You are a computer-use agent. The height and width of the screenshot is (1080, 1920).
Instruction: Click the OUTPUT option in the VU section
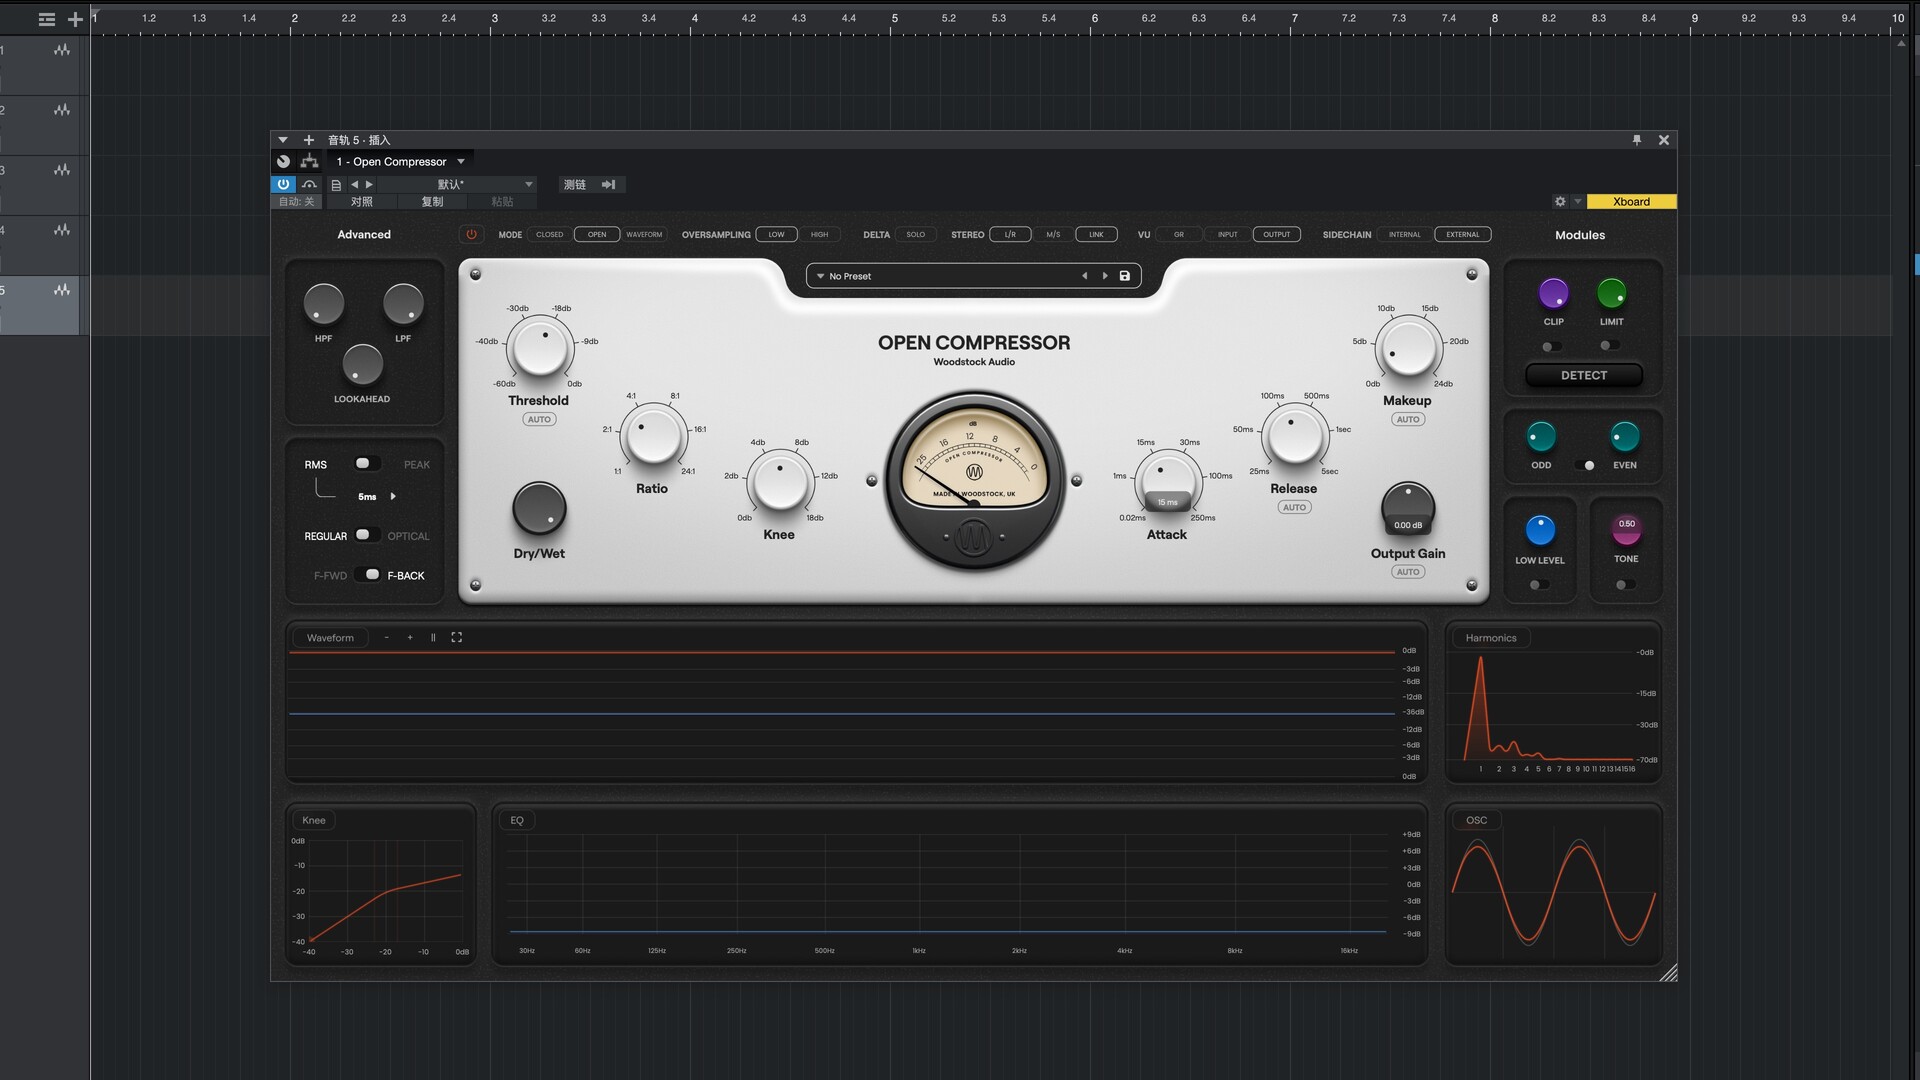[x=1276, y=234]
